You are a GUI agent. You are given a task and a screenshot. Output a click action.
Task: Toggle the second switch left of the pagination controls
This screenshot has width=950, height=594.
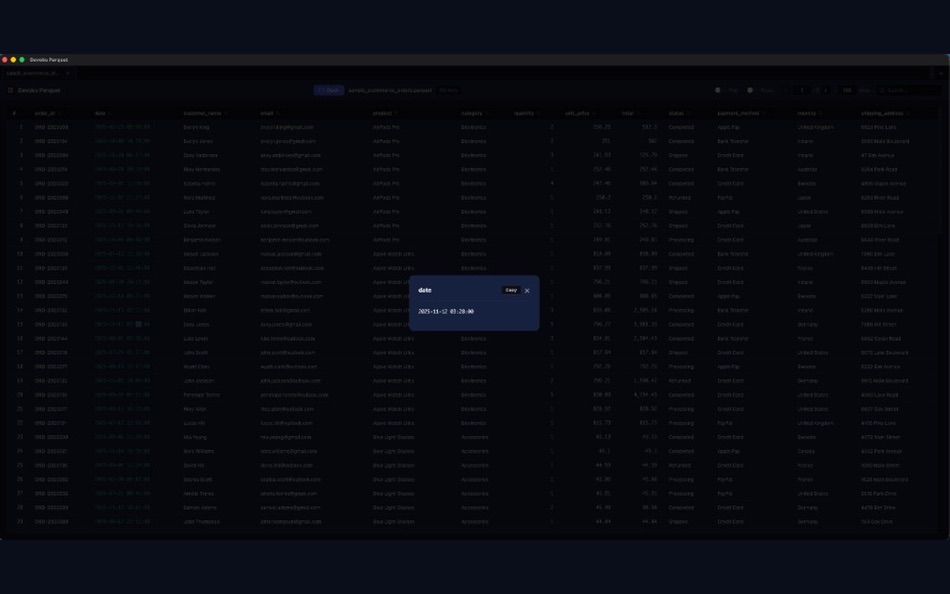coord(749,90)
